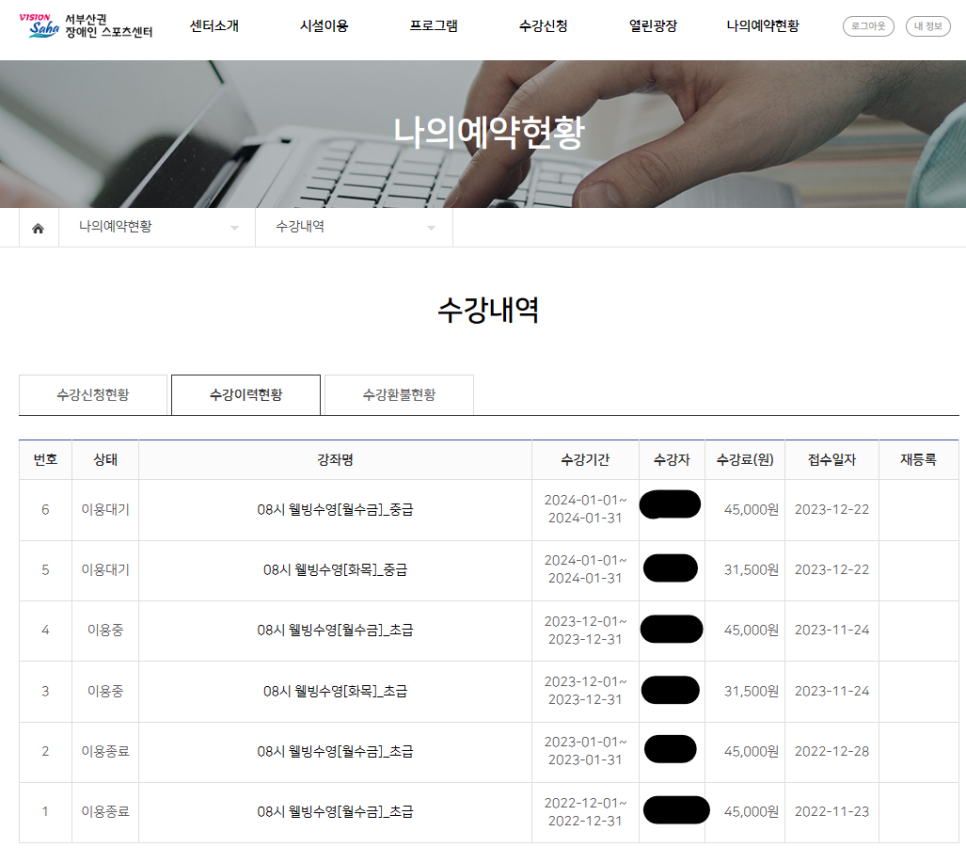Click the 2022-11-23 receipt date
The width and height of the screenshot is (966, 863).
tap(832, 812)
